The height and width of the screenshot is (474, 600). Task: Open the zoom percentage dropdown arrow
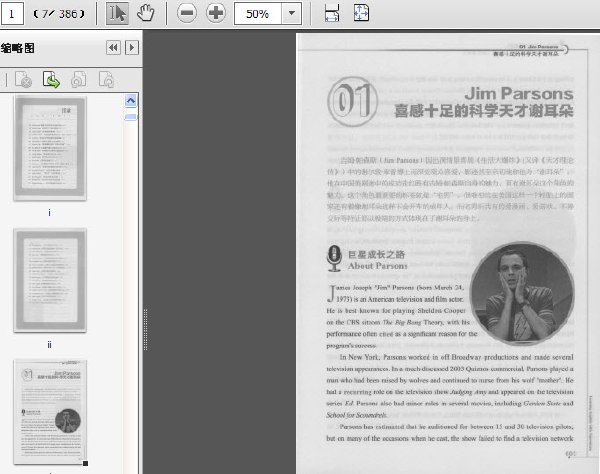(292, 14)
